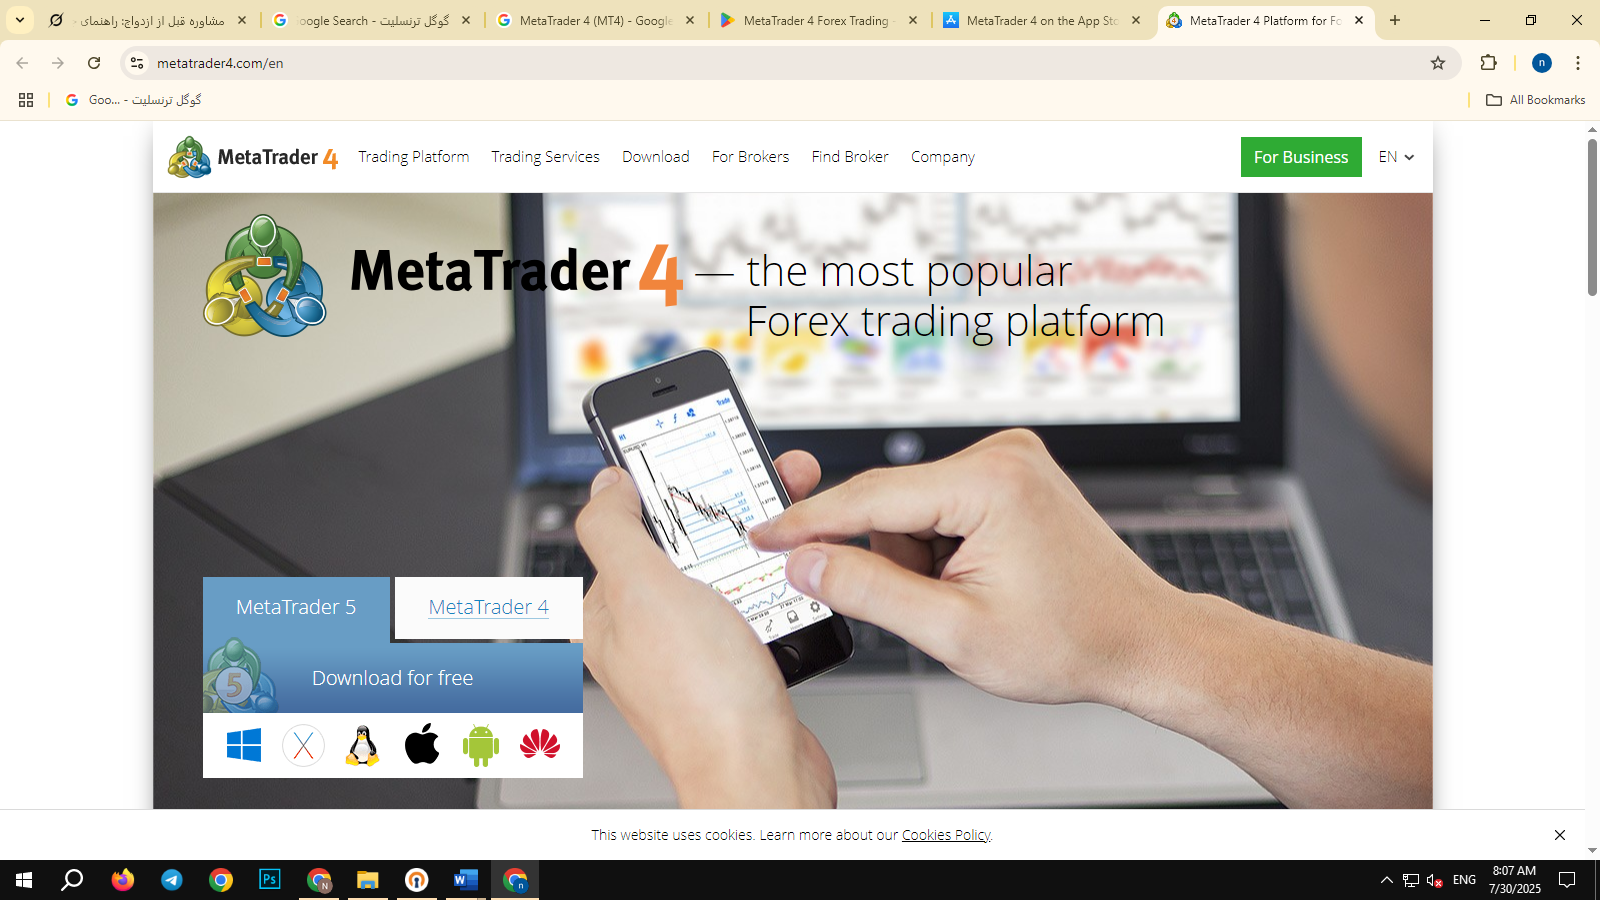Open the Company menu item
The width and height of the screenshot is (1600, 900).
click(942, 157)
